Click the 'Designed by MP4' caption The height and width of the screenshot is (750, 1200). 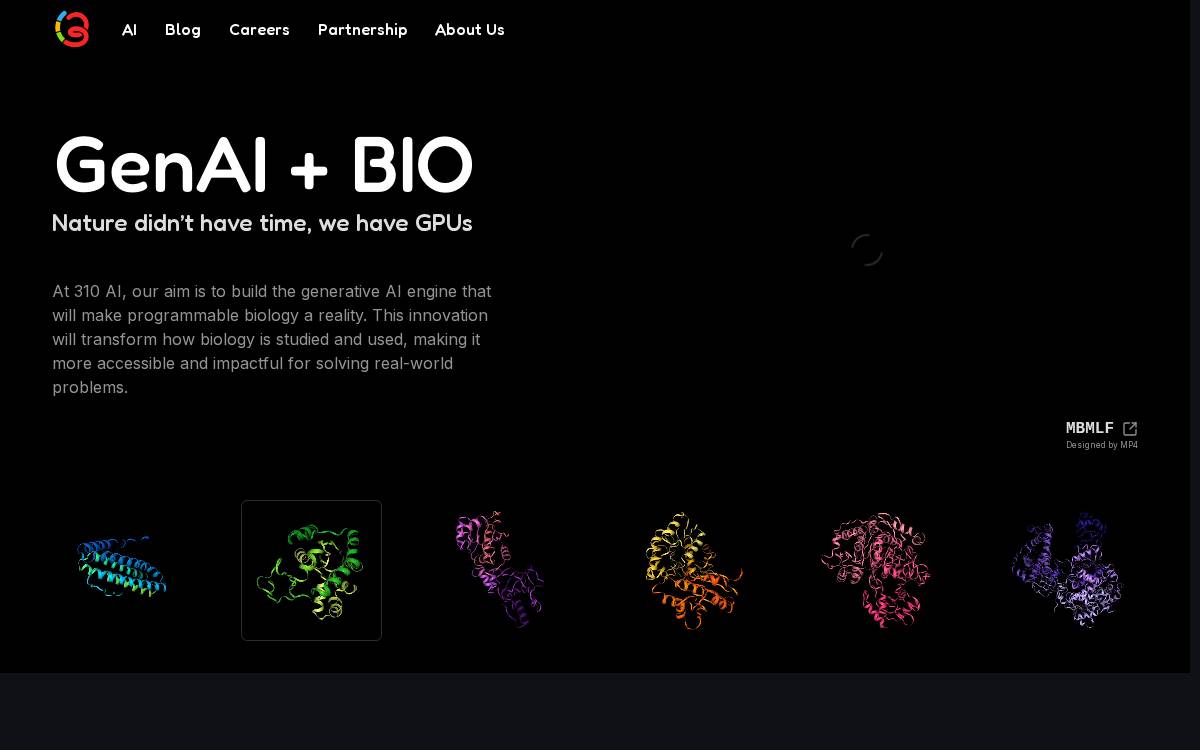[x=1101, y=445]
